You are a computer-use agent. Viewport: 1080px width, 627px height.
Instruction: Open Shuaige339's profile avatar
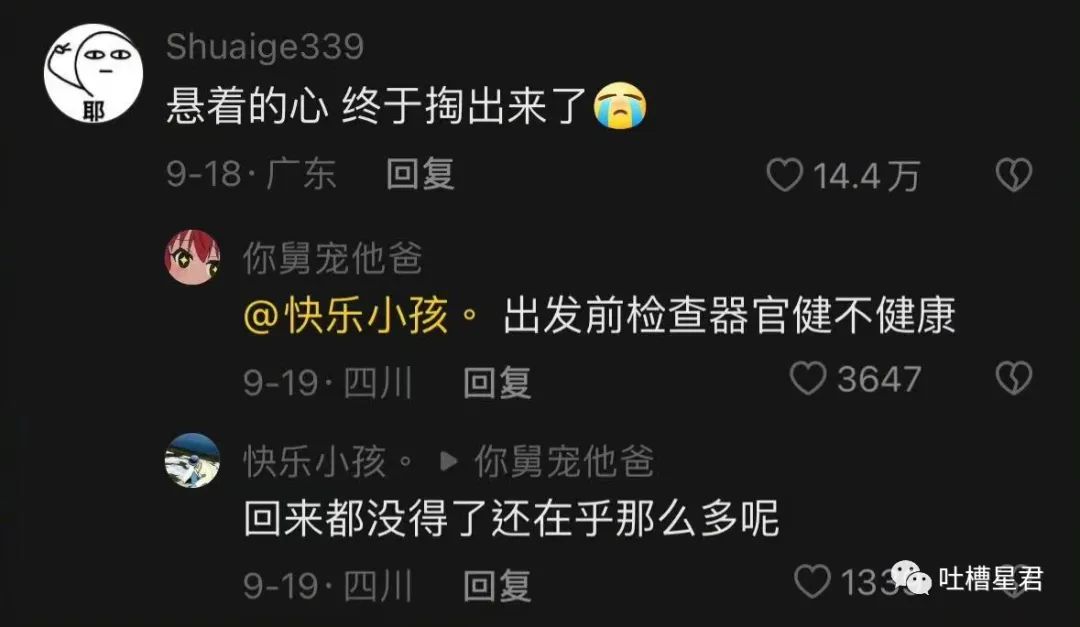pos(93,73)
